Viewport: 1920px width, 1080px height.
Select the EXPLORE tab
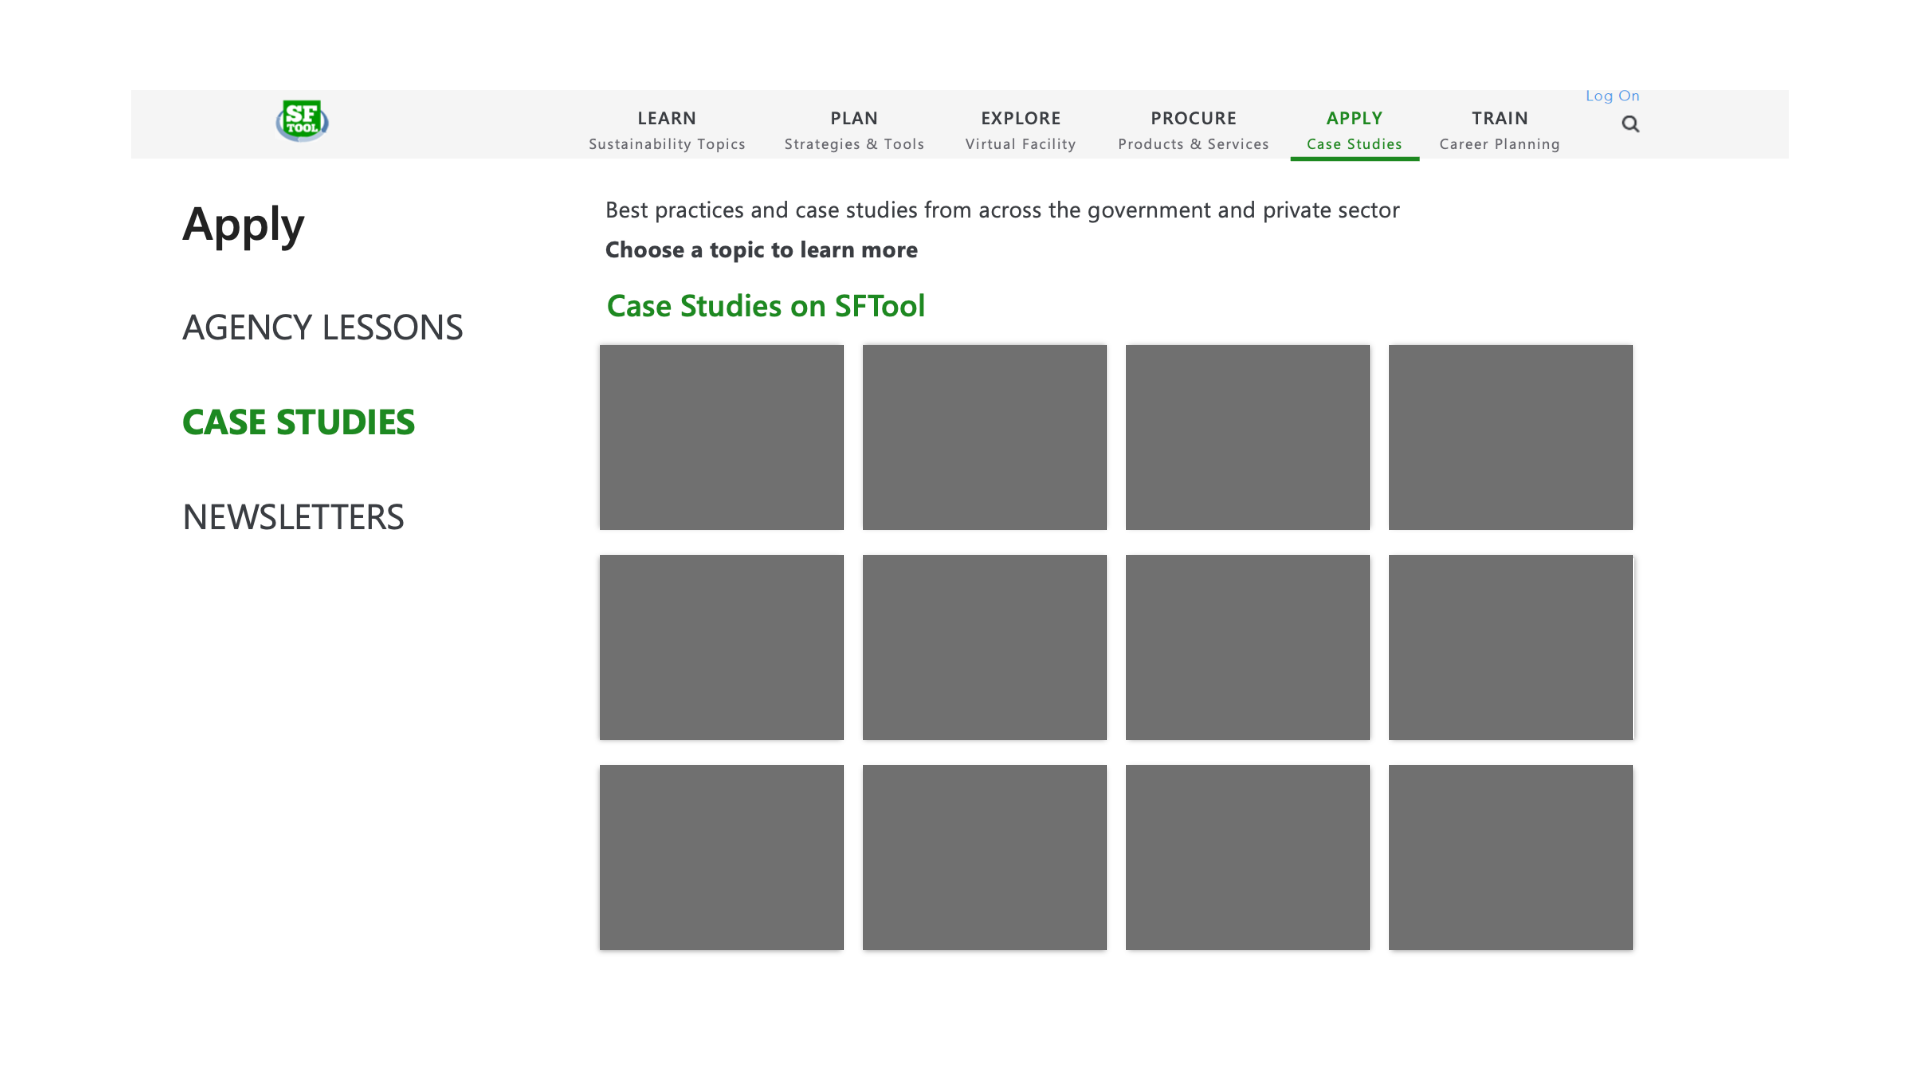1020,118
